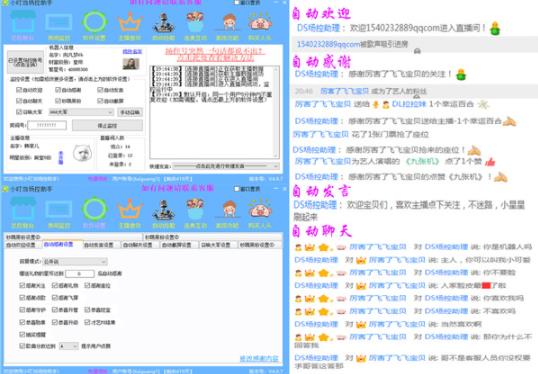Click the red underlined notice link above the log
The height and width of the screenshot is (374, 538).
pos(214,54)
